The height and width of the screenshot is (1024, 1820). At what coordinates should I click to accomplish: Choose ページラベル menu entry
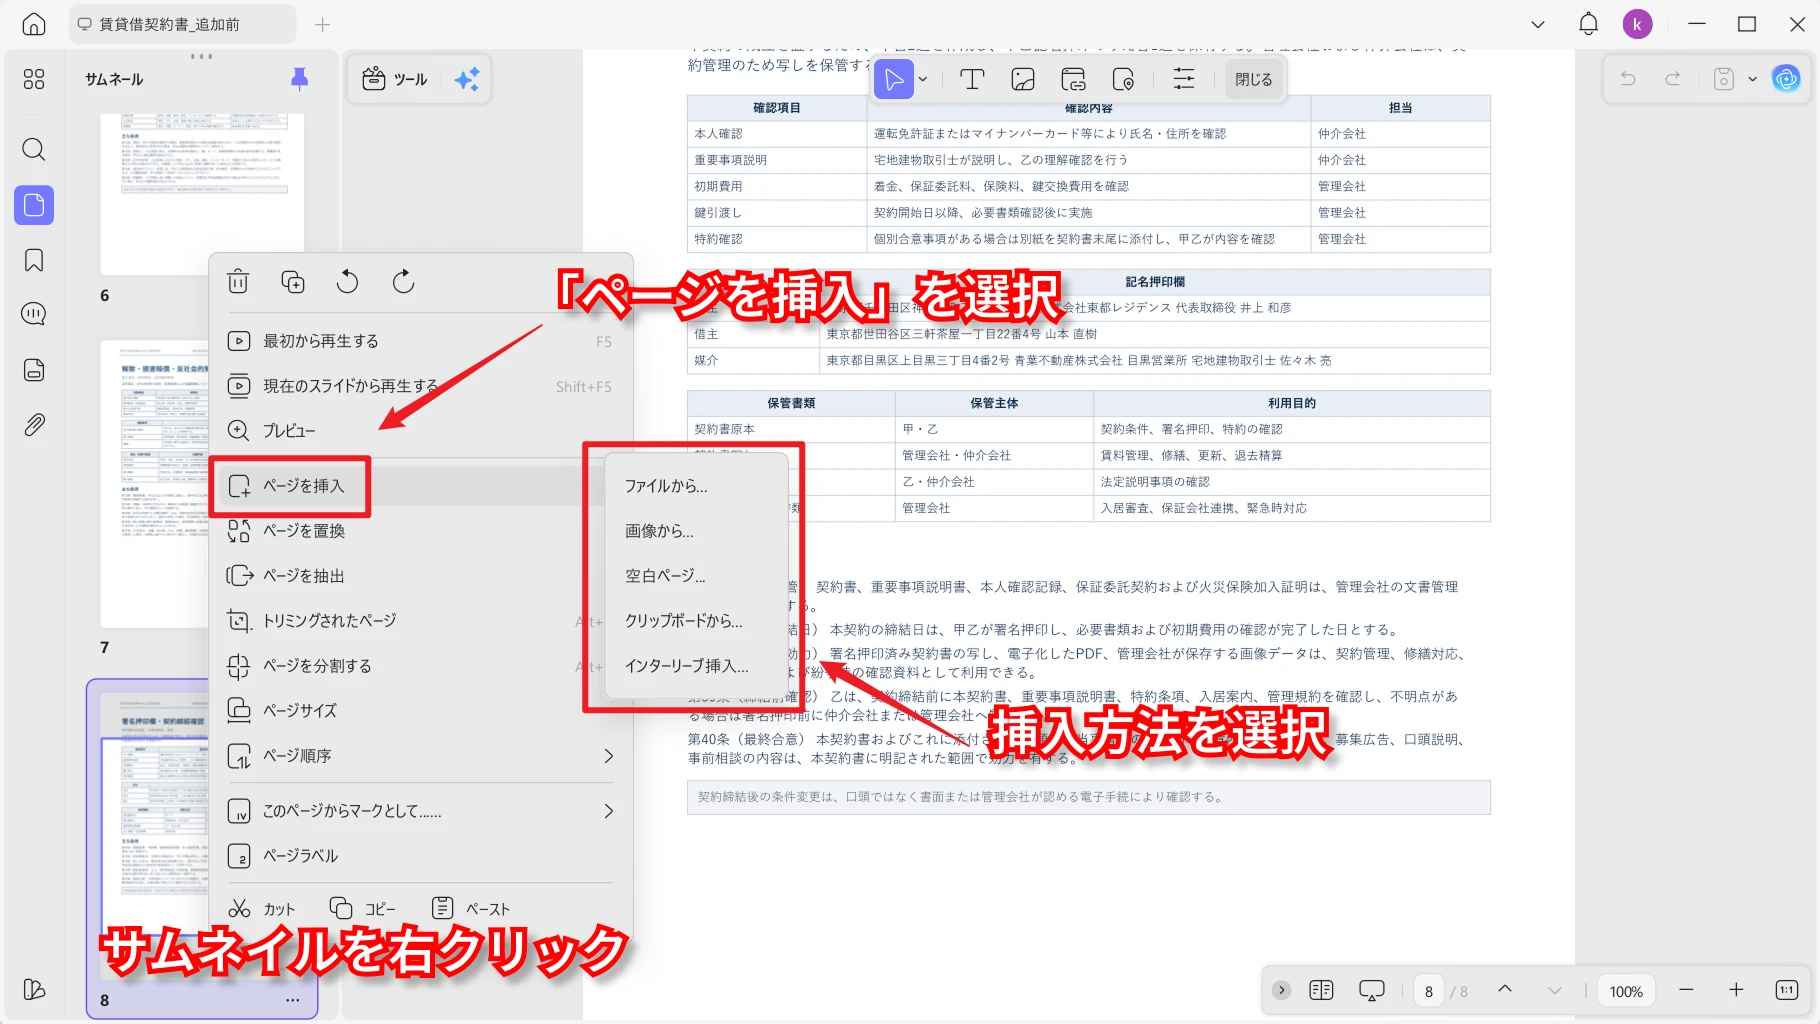point(420,856)
